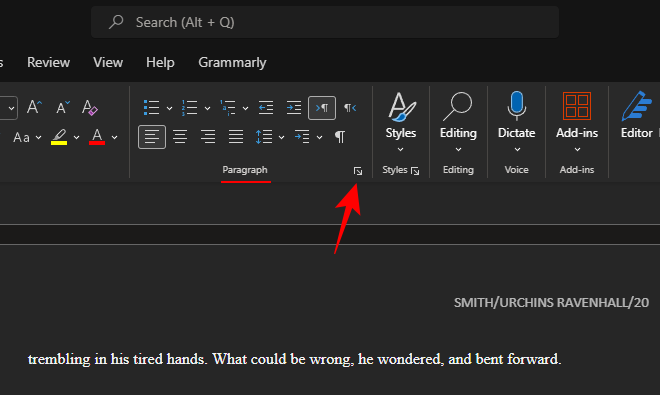Click the font size dropdown arrow

[11, 108]
